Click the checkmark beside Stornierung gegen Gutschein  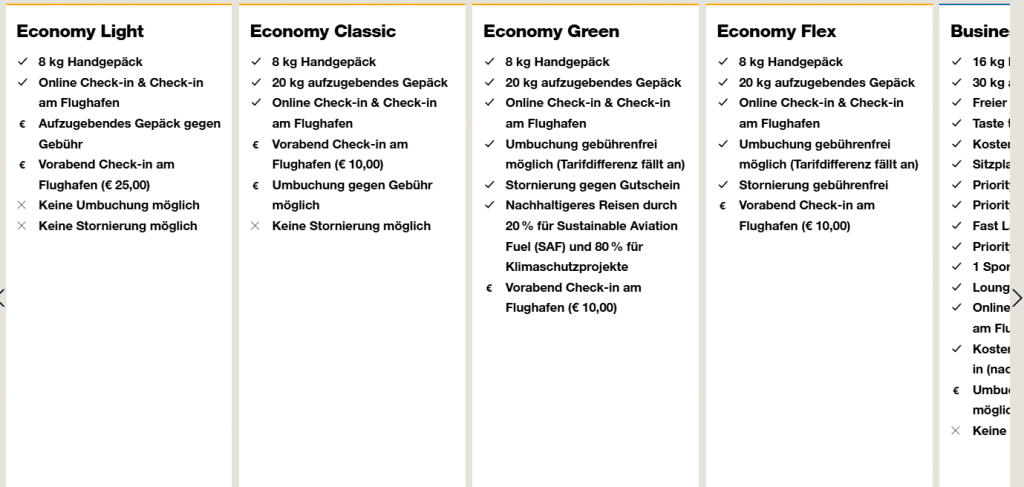(x=490, y=185)
